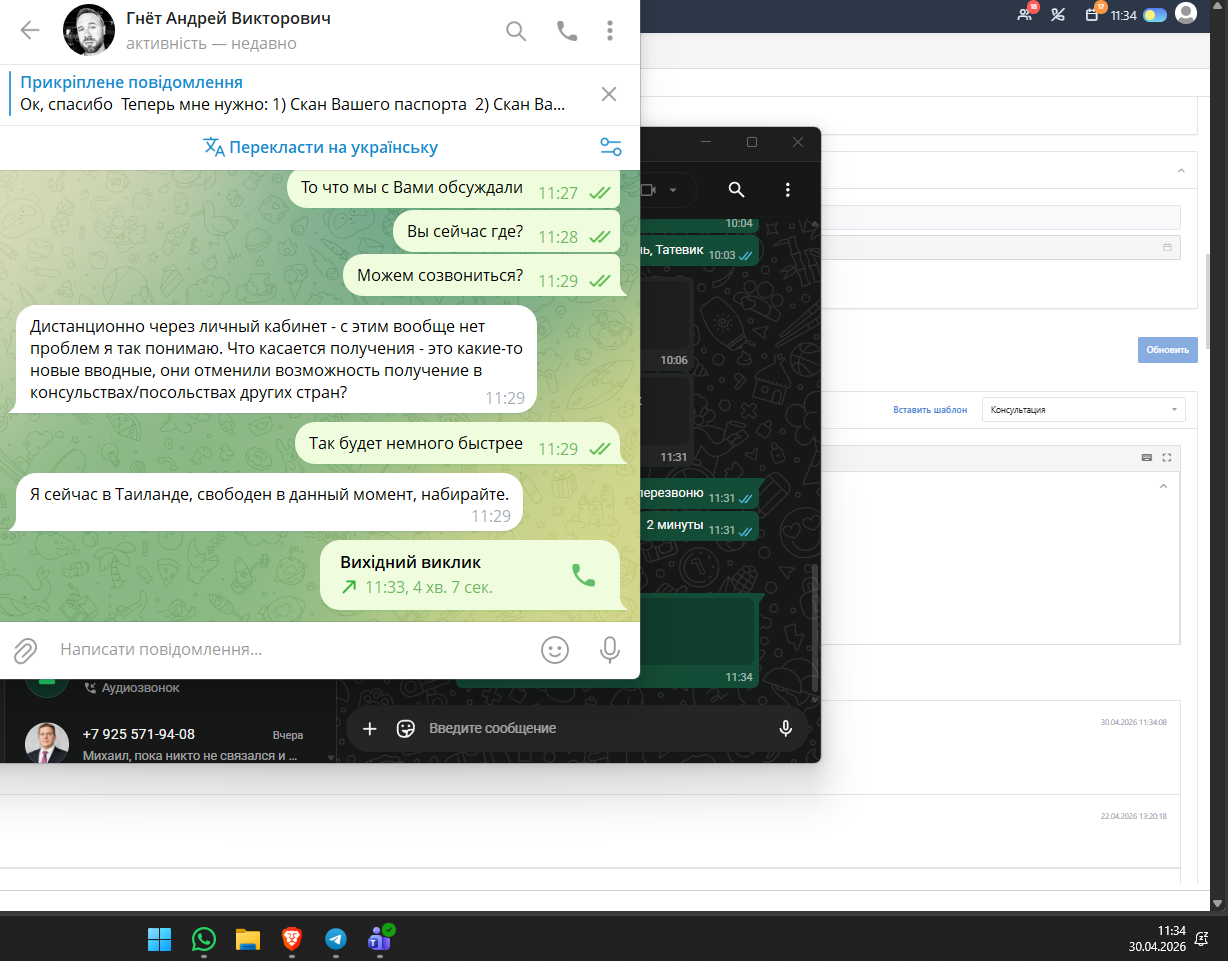Click WhatsApp microphone voice message icon
This screenshot has height=961, width=1228.
point(786,728)
